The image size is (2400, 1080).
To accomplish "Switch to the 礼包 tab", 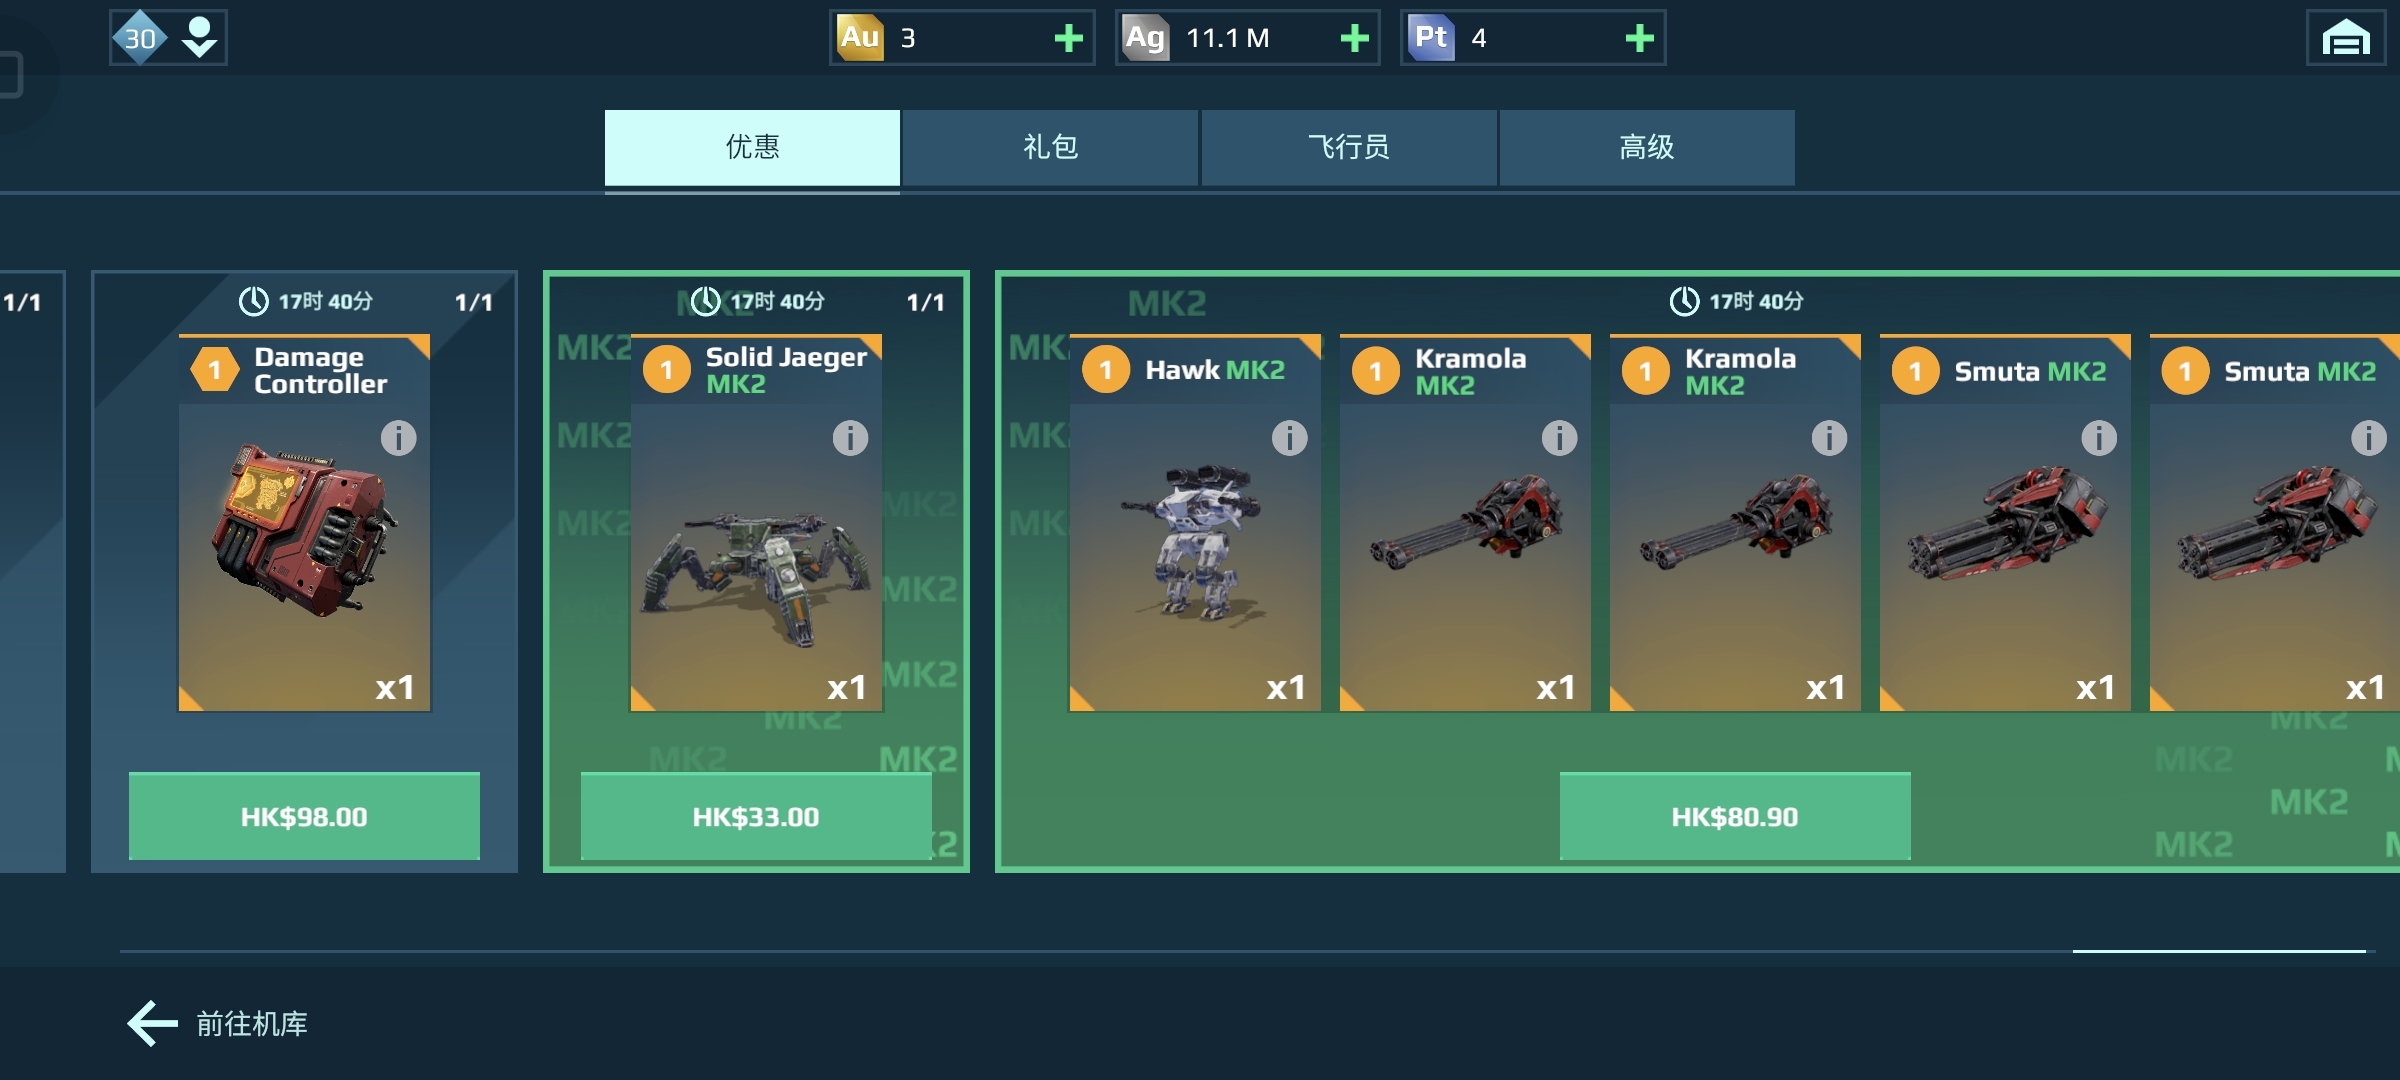I will (x=1050, y=147).
